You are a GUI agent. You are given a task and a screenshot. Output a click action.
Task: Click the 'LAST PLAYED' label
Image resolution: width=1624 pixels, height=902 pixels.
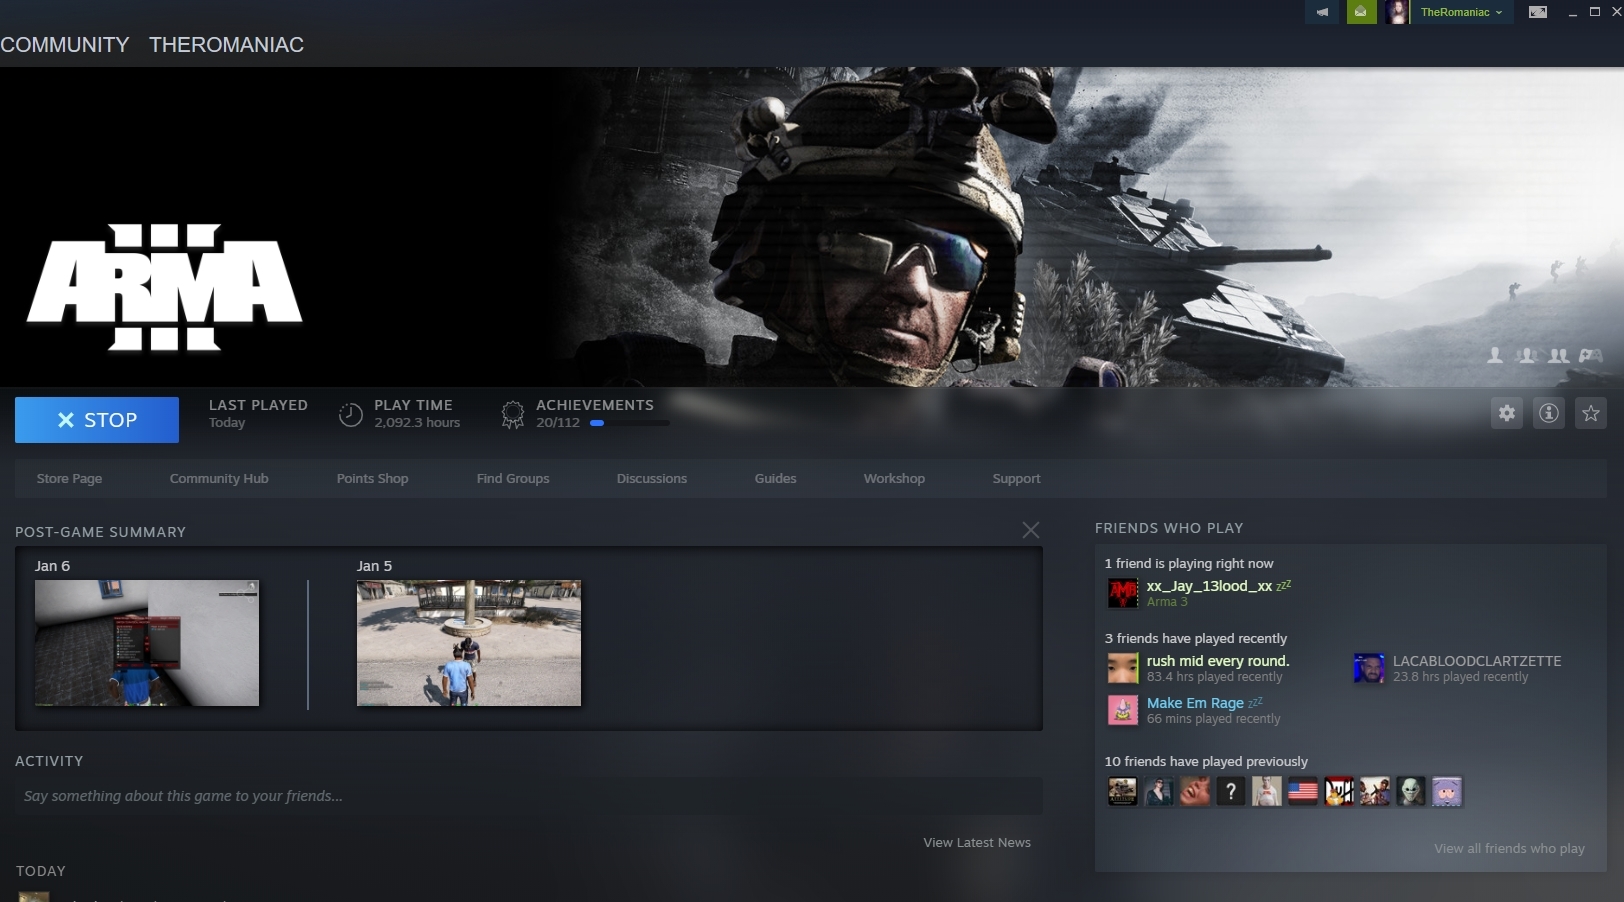click(x=258, y=405)
